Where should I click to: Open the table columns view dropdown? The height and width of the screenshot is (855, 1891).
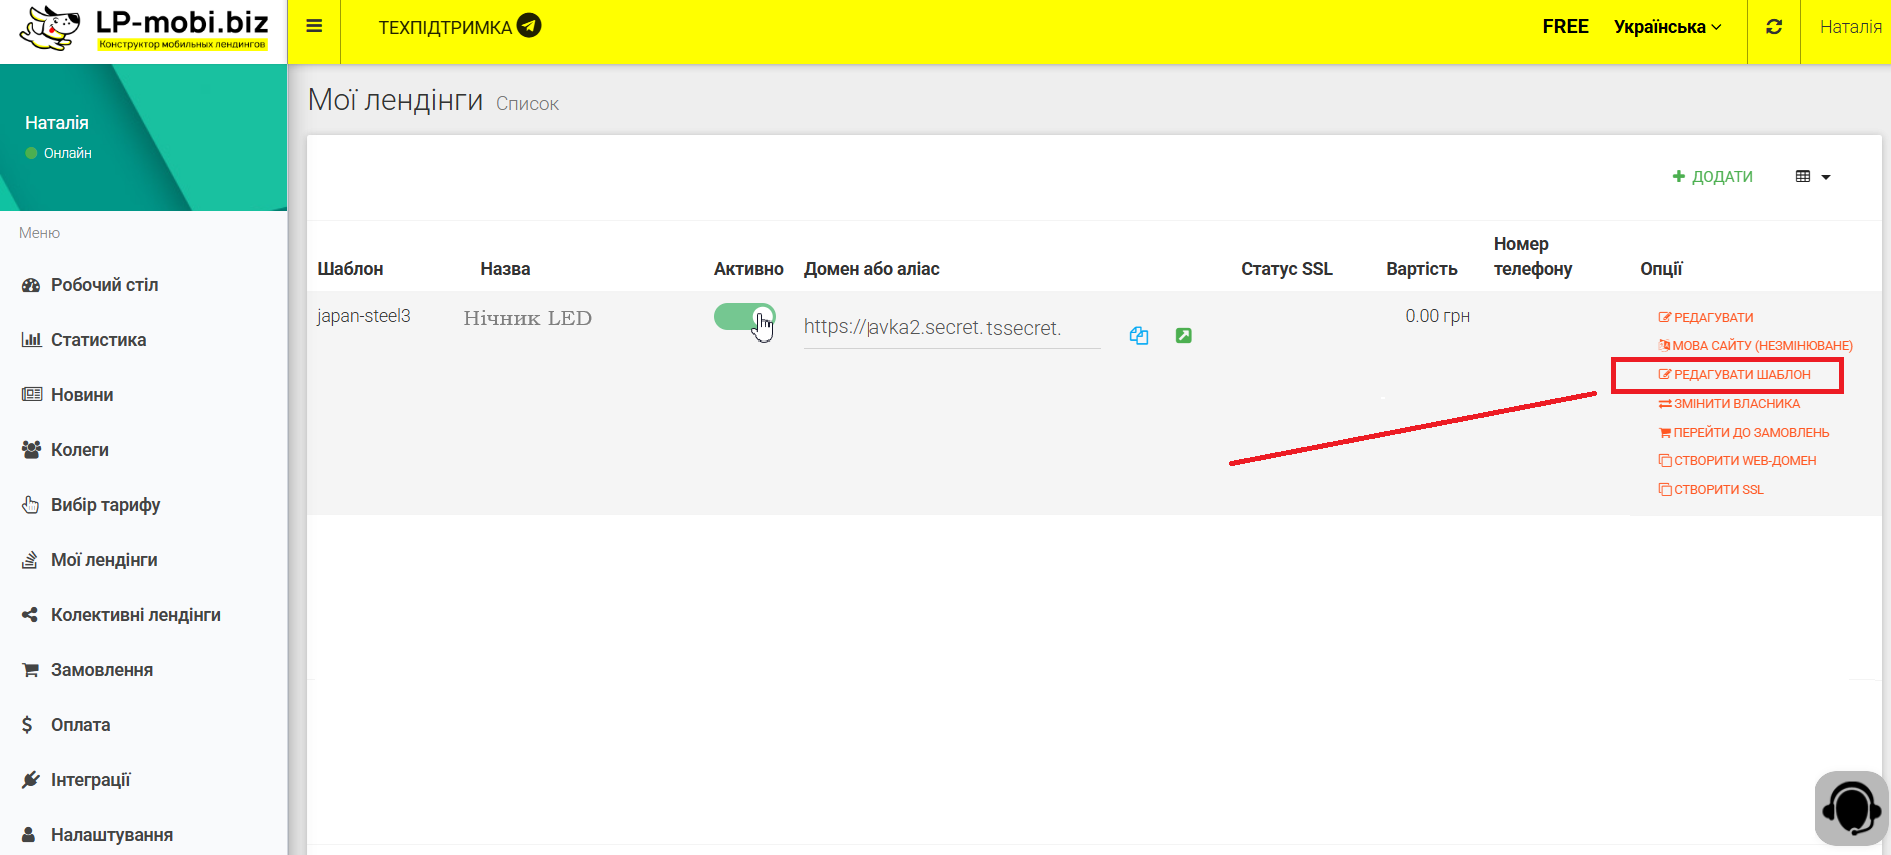coord(1812,177)
